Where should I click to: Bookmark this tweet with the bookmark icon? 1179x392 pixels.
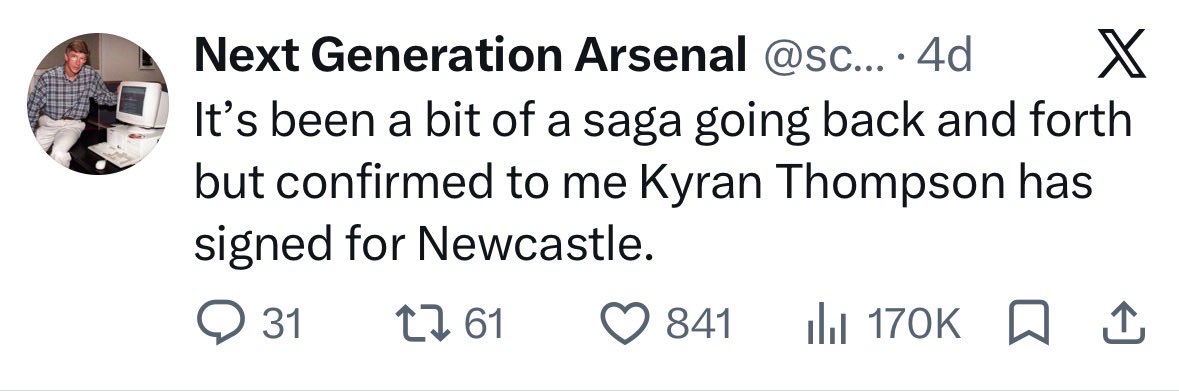click(1034, 324)
